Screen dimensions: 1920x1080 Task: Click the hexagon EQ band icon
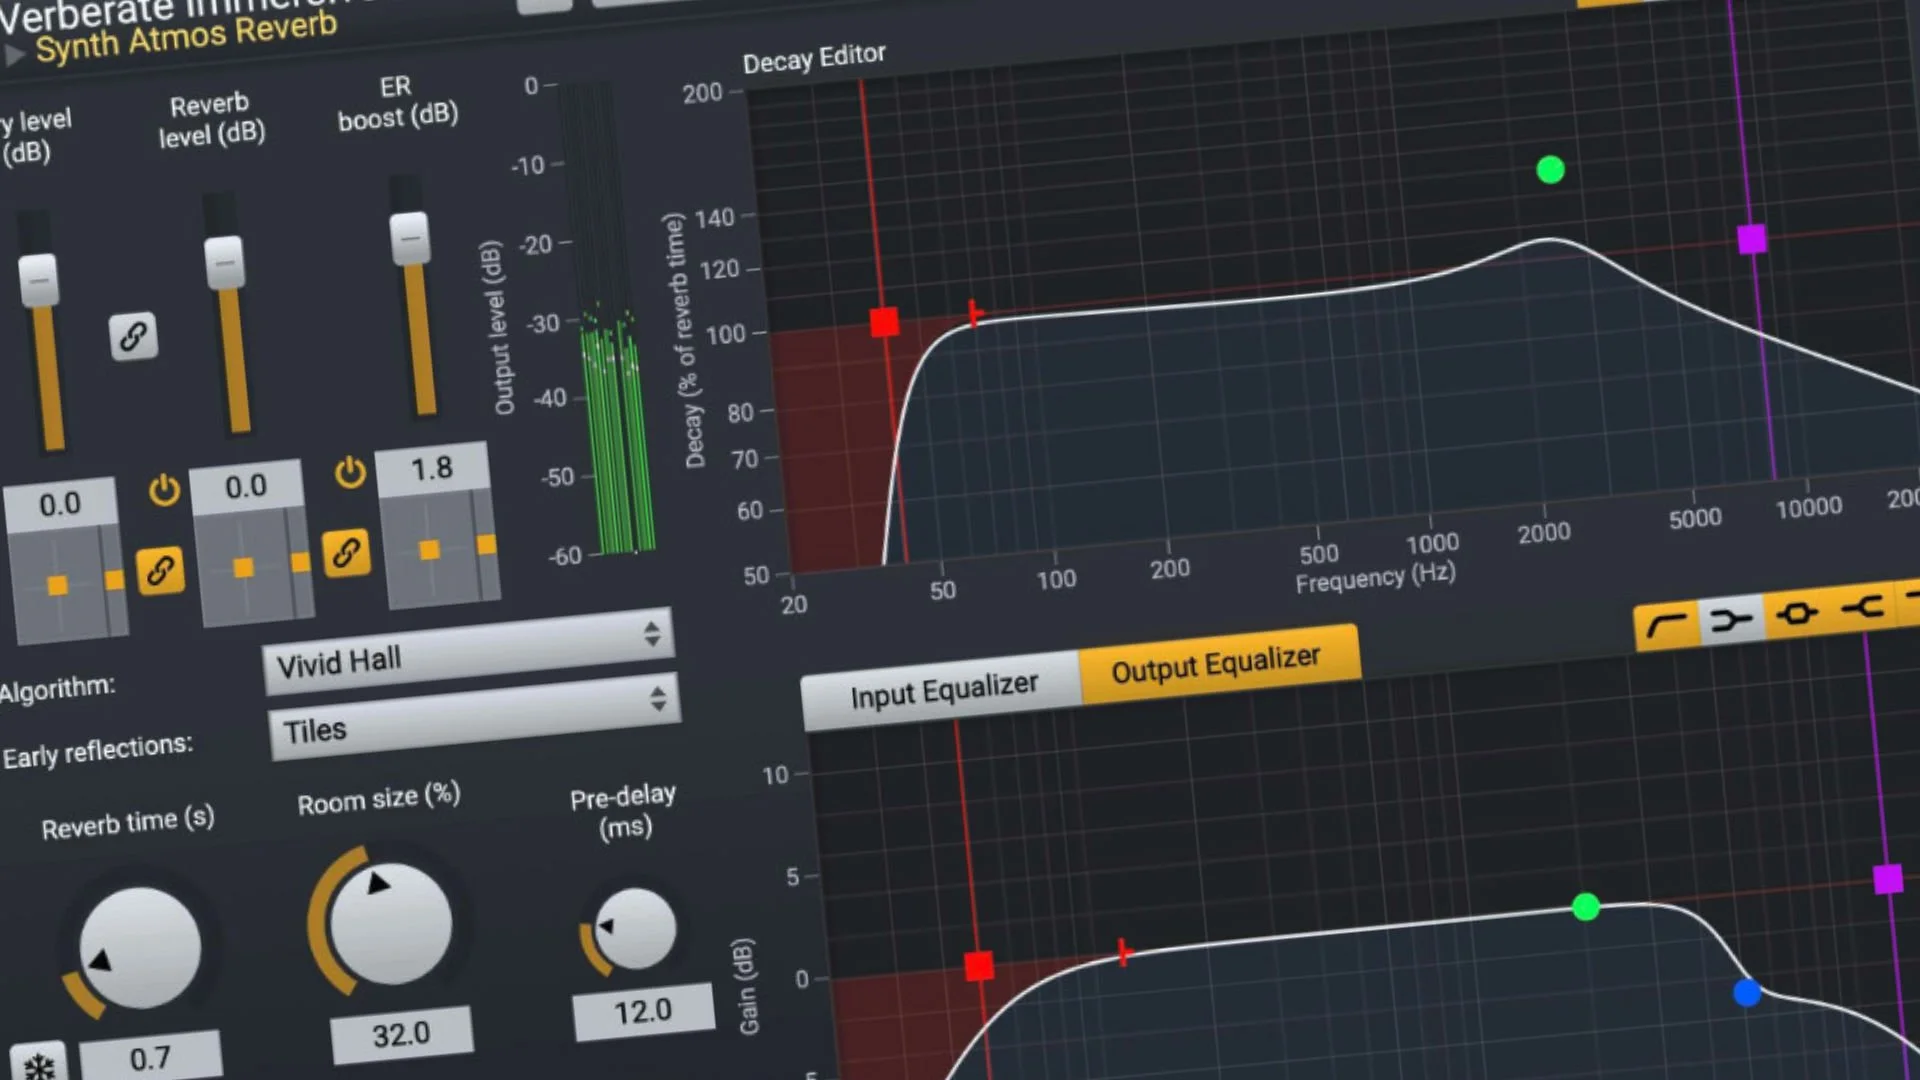(x=1797, y=613)
